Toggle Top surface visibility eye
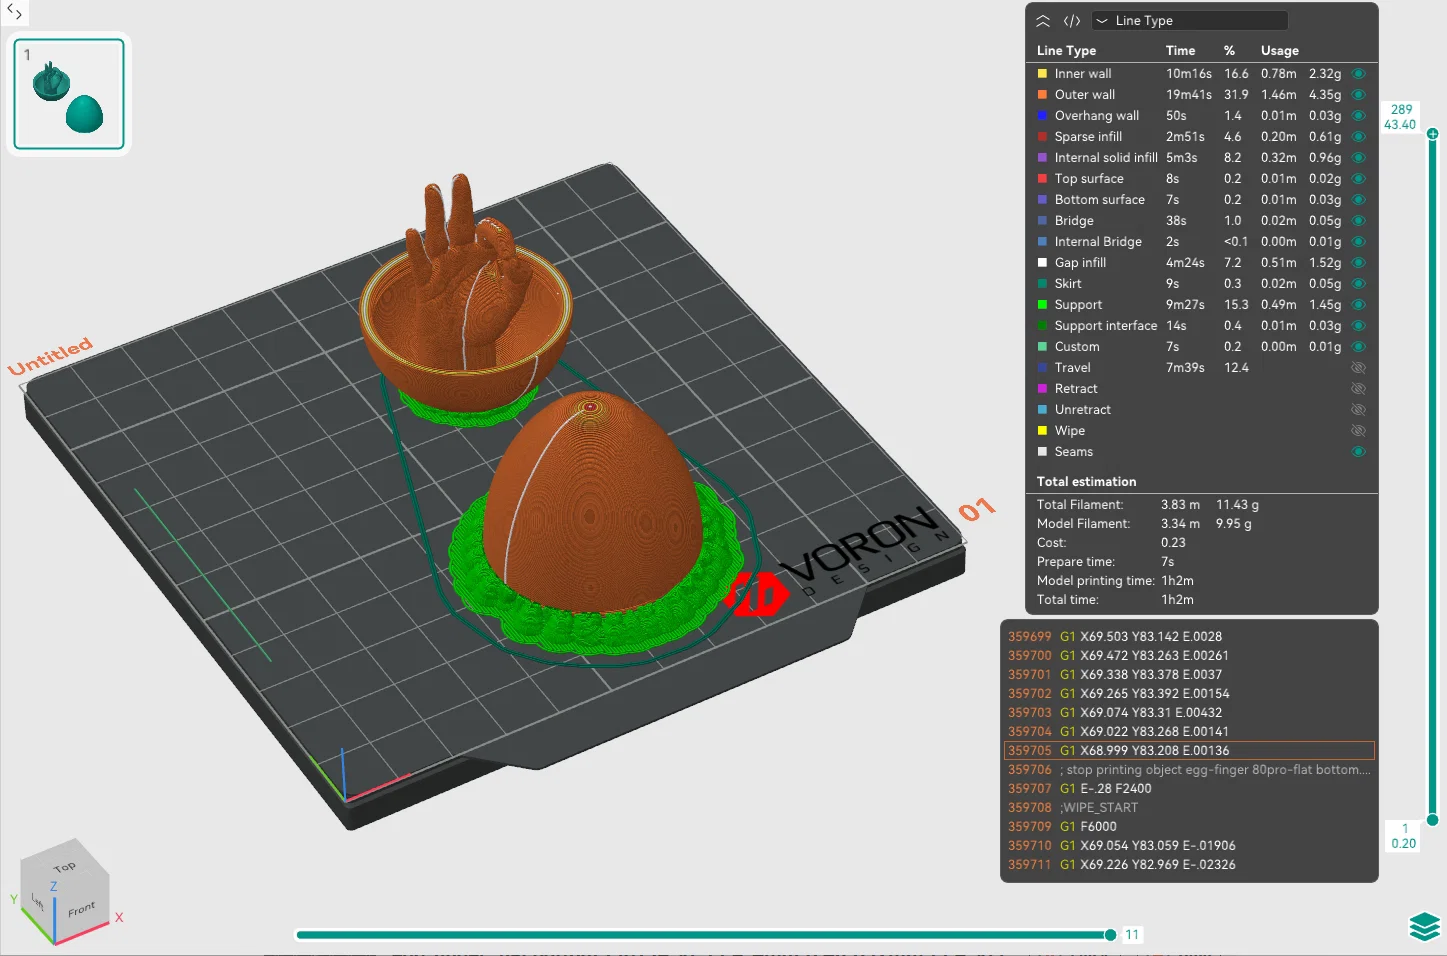1447x956 pixels. coord(1358,179)
